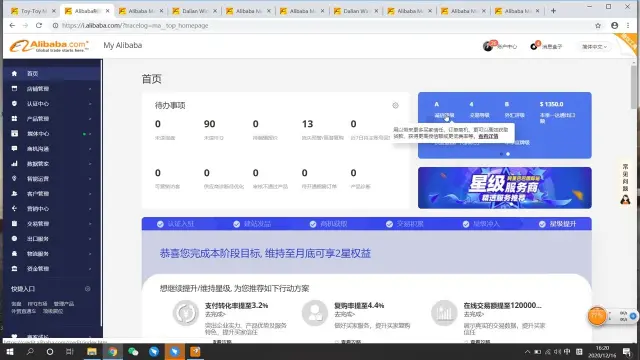This screenshot has width=640, height=360.
Task: Click the 媒体中心 sidebar icon
Action: click(14, 133)
